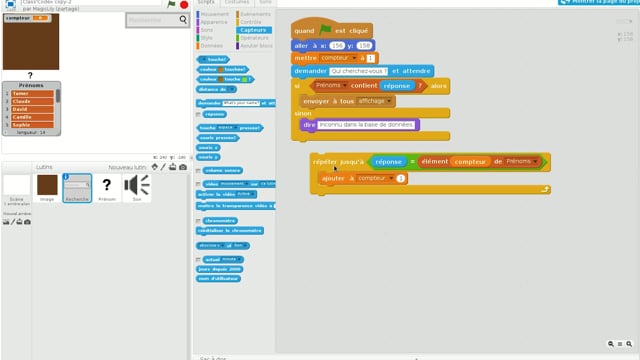
Task: Choose new sprite from library icon
Action: 154,167
